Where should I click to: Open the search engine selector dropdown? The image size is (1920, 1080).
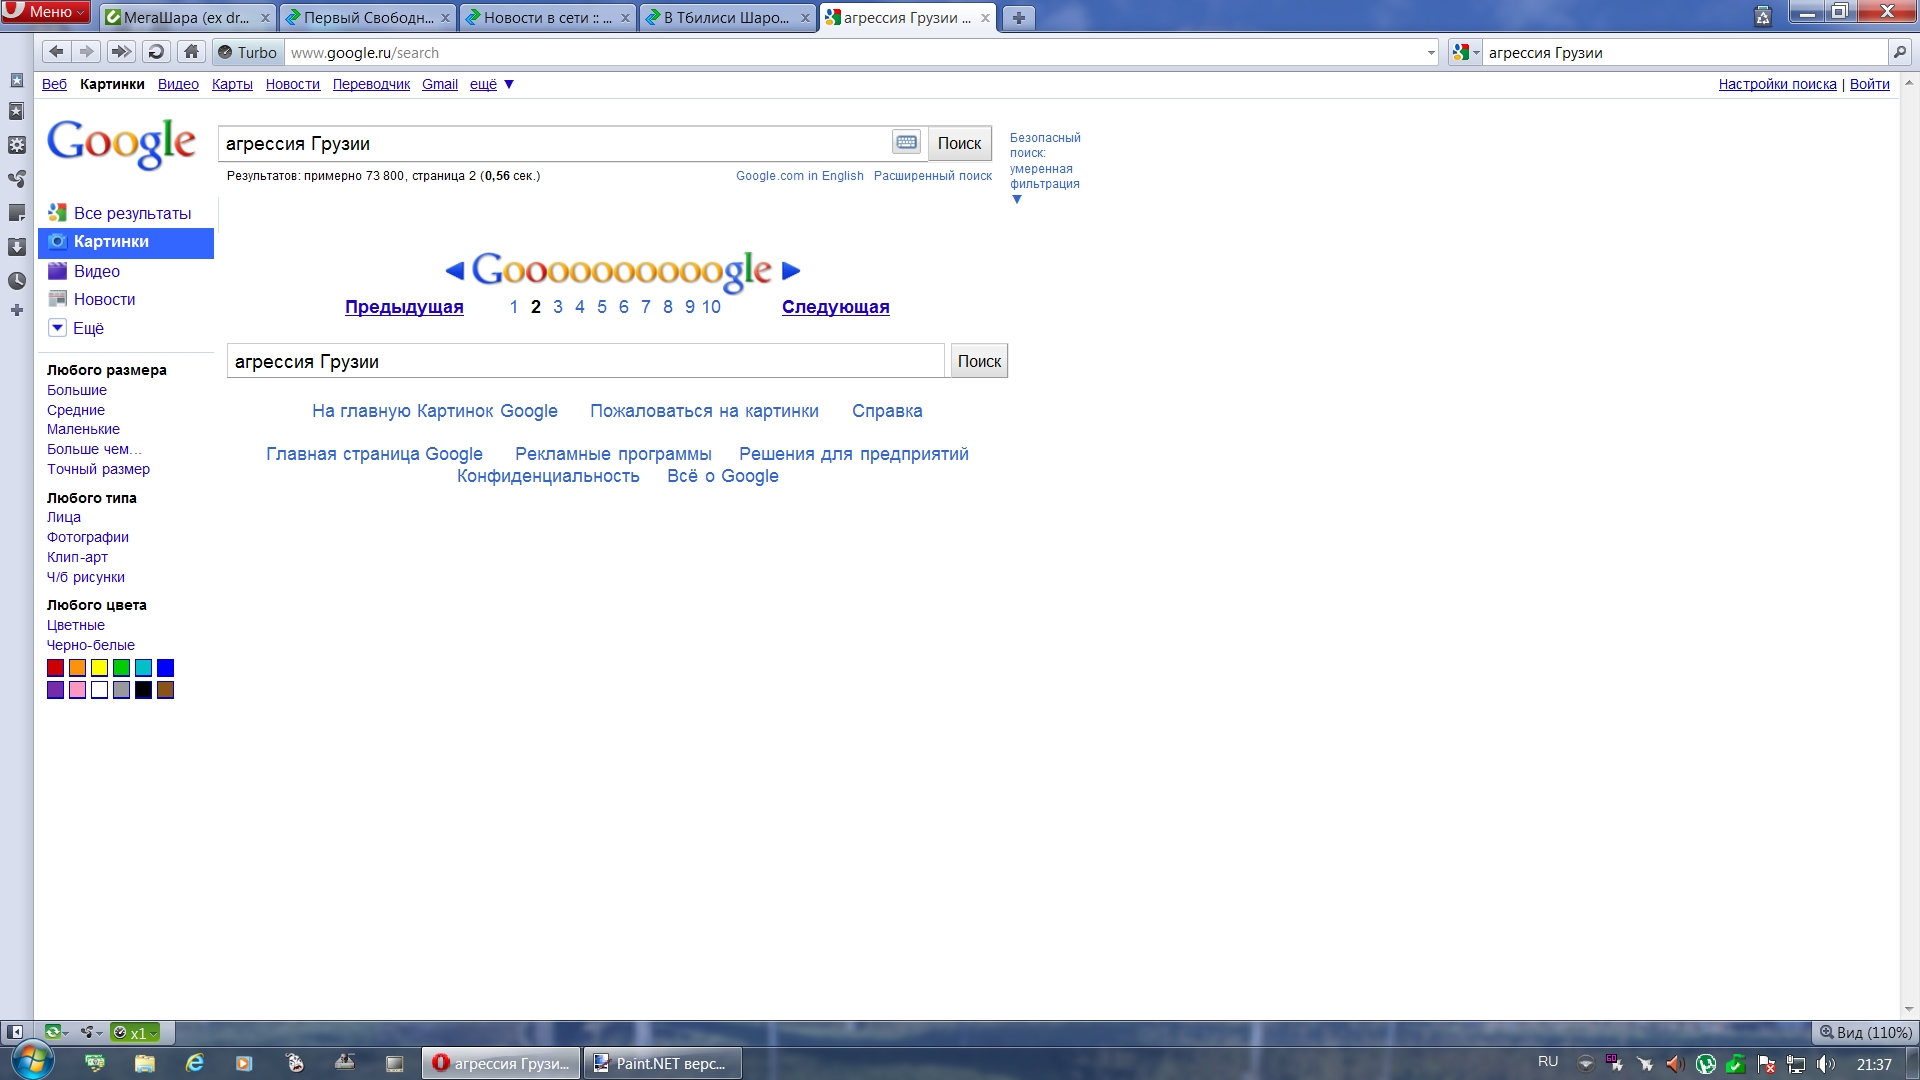[x=1465, y=53]
